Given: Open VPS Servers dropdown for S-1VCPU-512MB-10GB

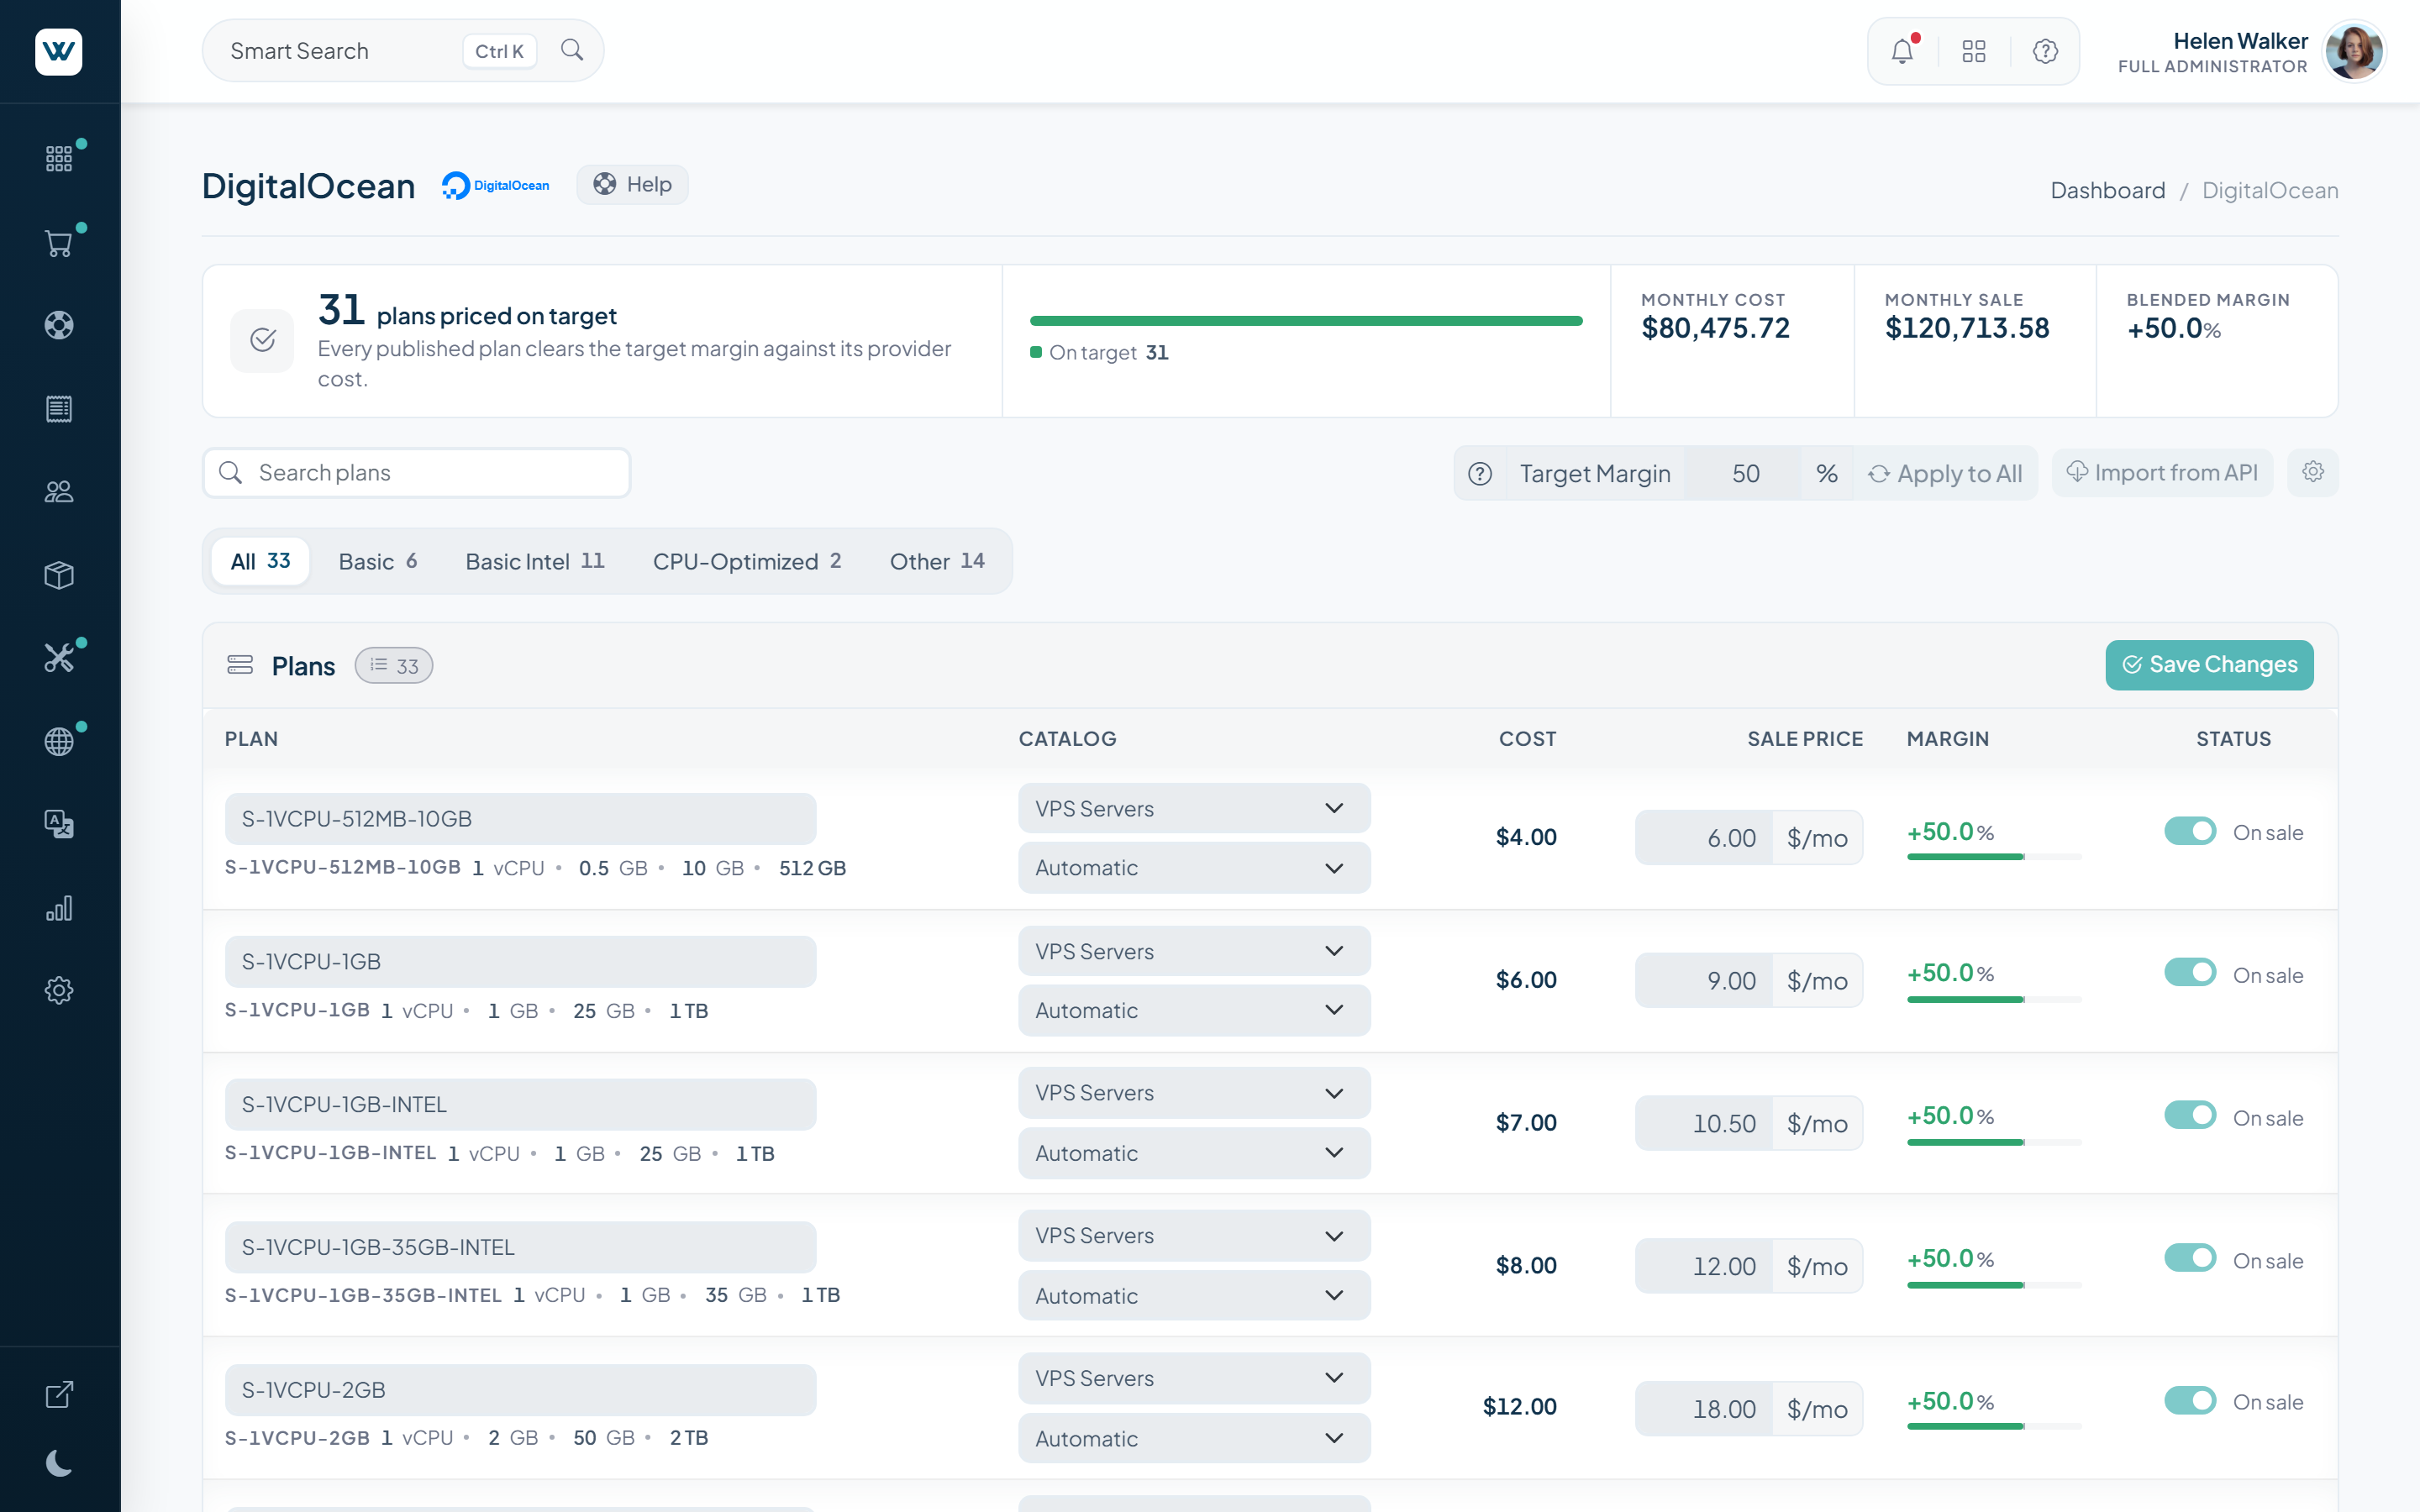Looking at the screenshot, I should pos(1194,808).
